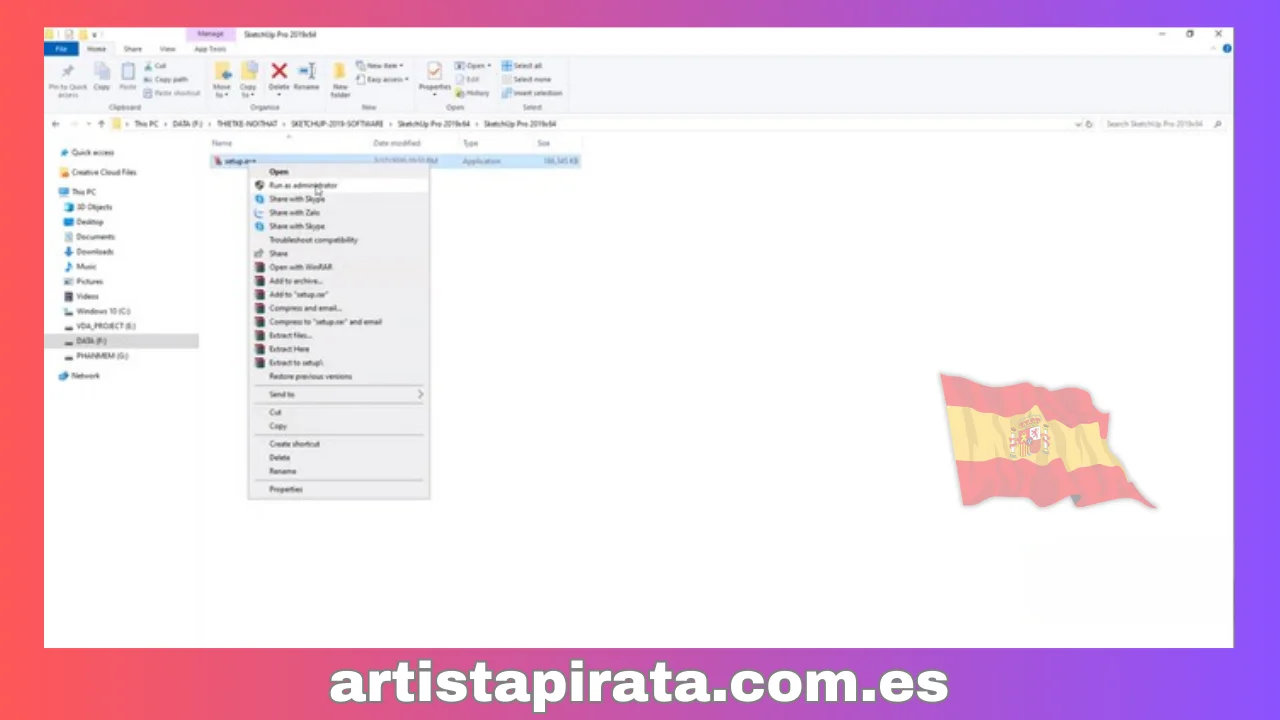Click Invert selection in ribbon
Screen dimensions: 1280x720
[x=532, y=93]
